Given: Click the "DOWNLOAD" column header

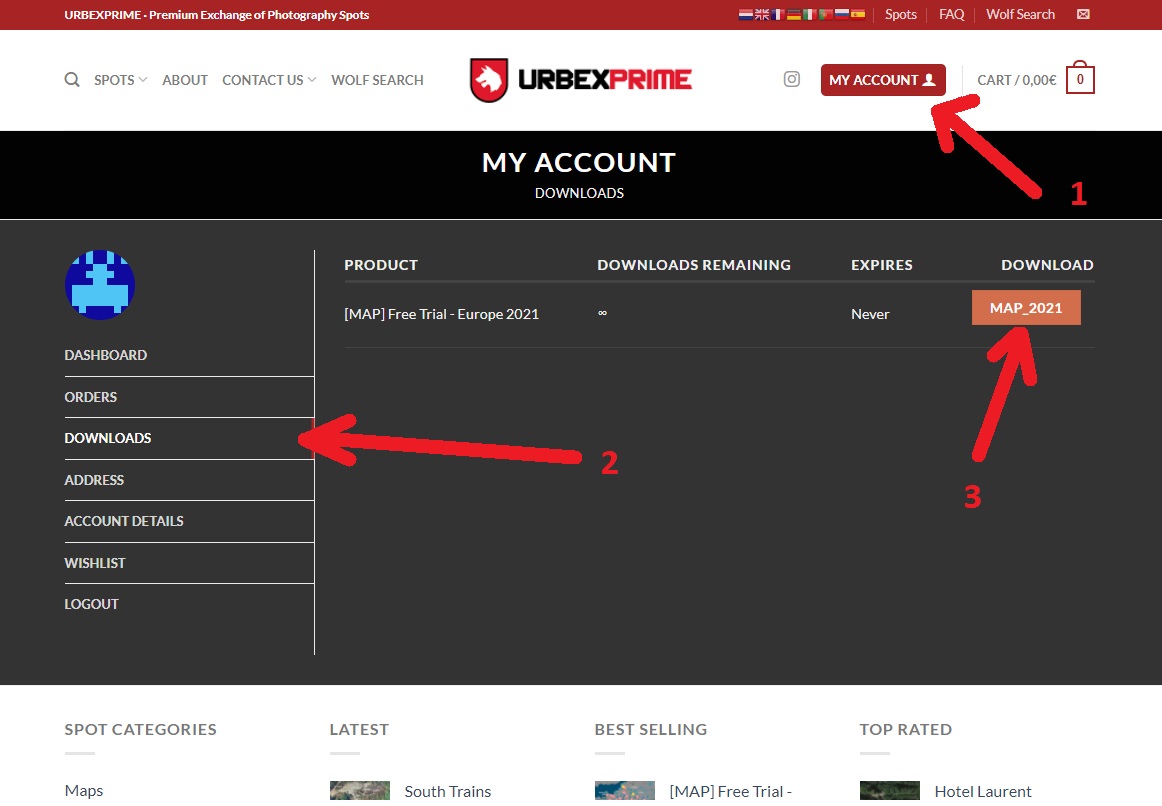Looking at the screenshot, I should [x=1047, y=264].
